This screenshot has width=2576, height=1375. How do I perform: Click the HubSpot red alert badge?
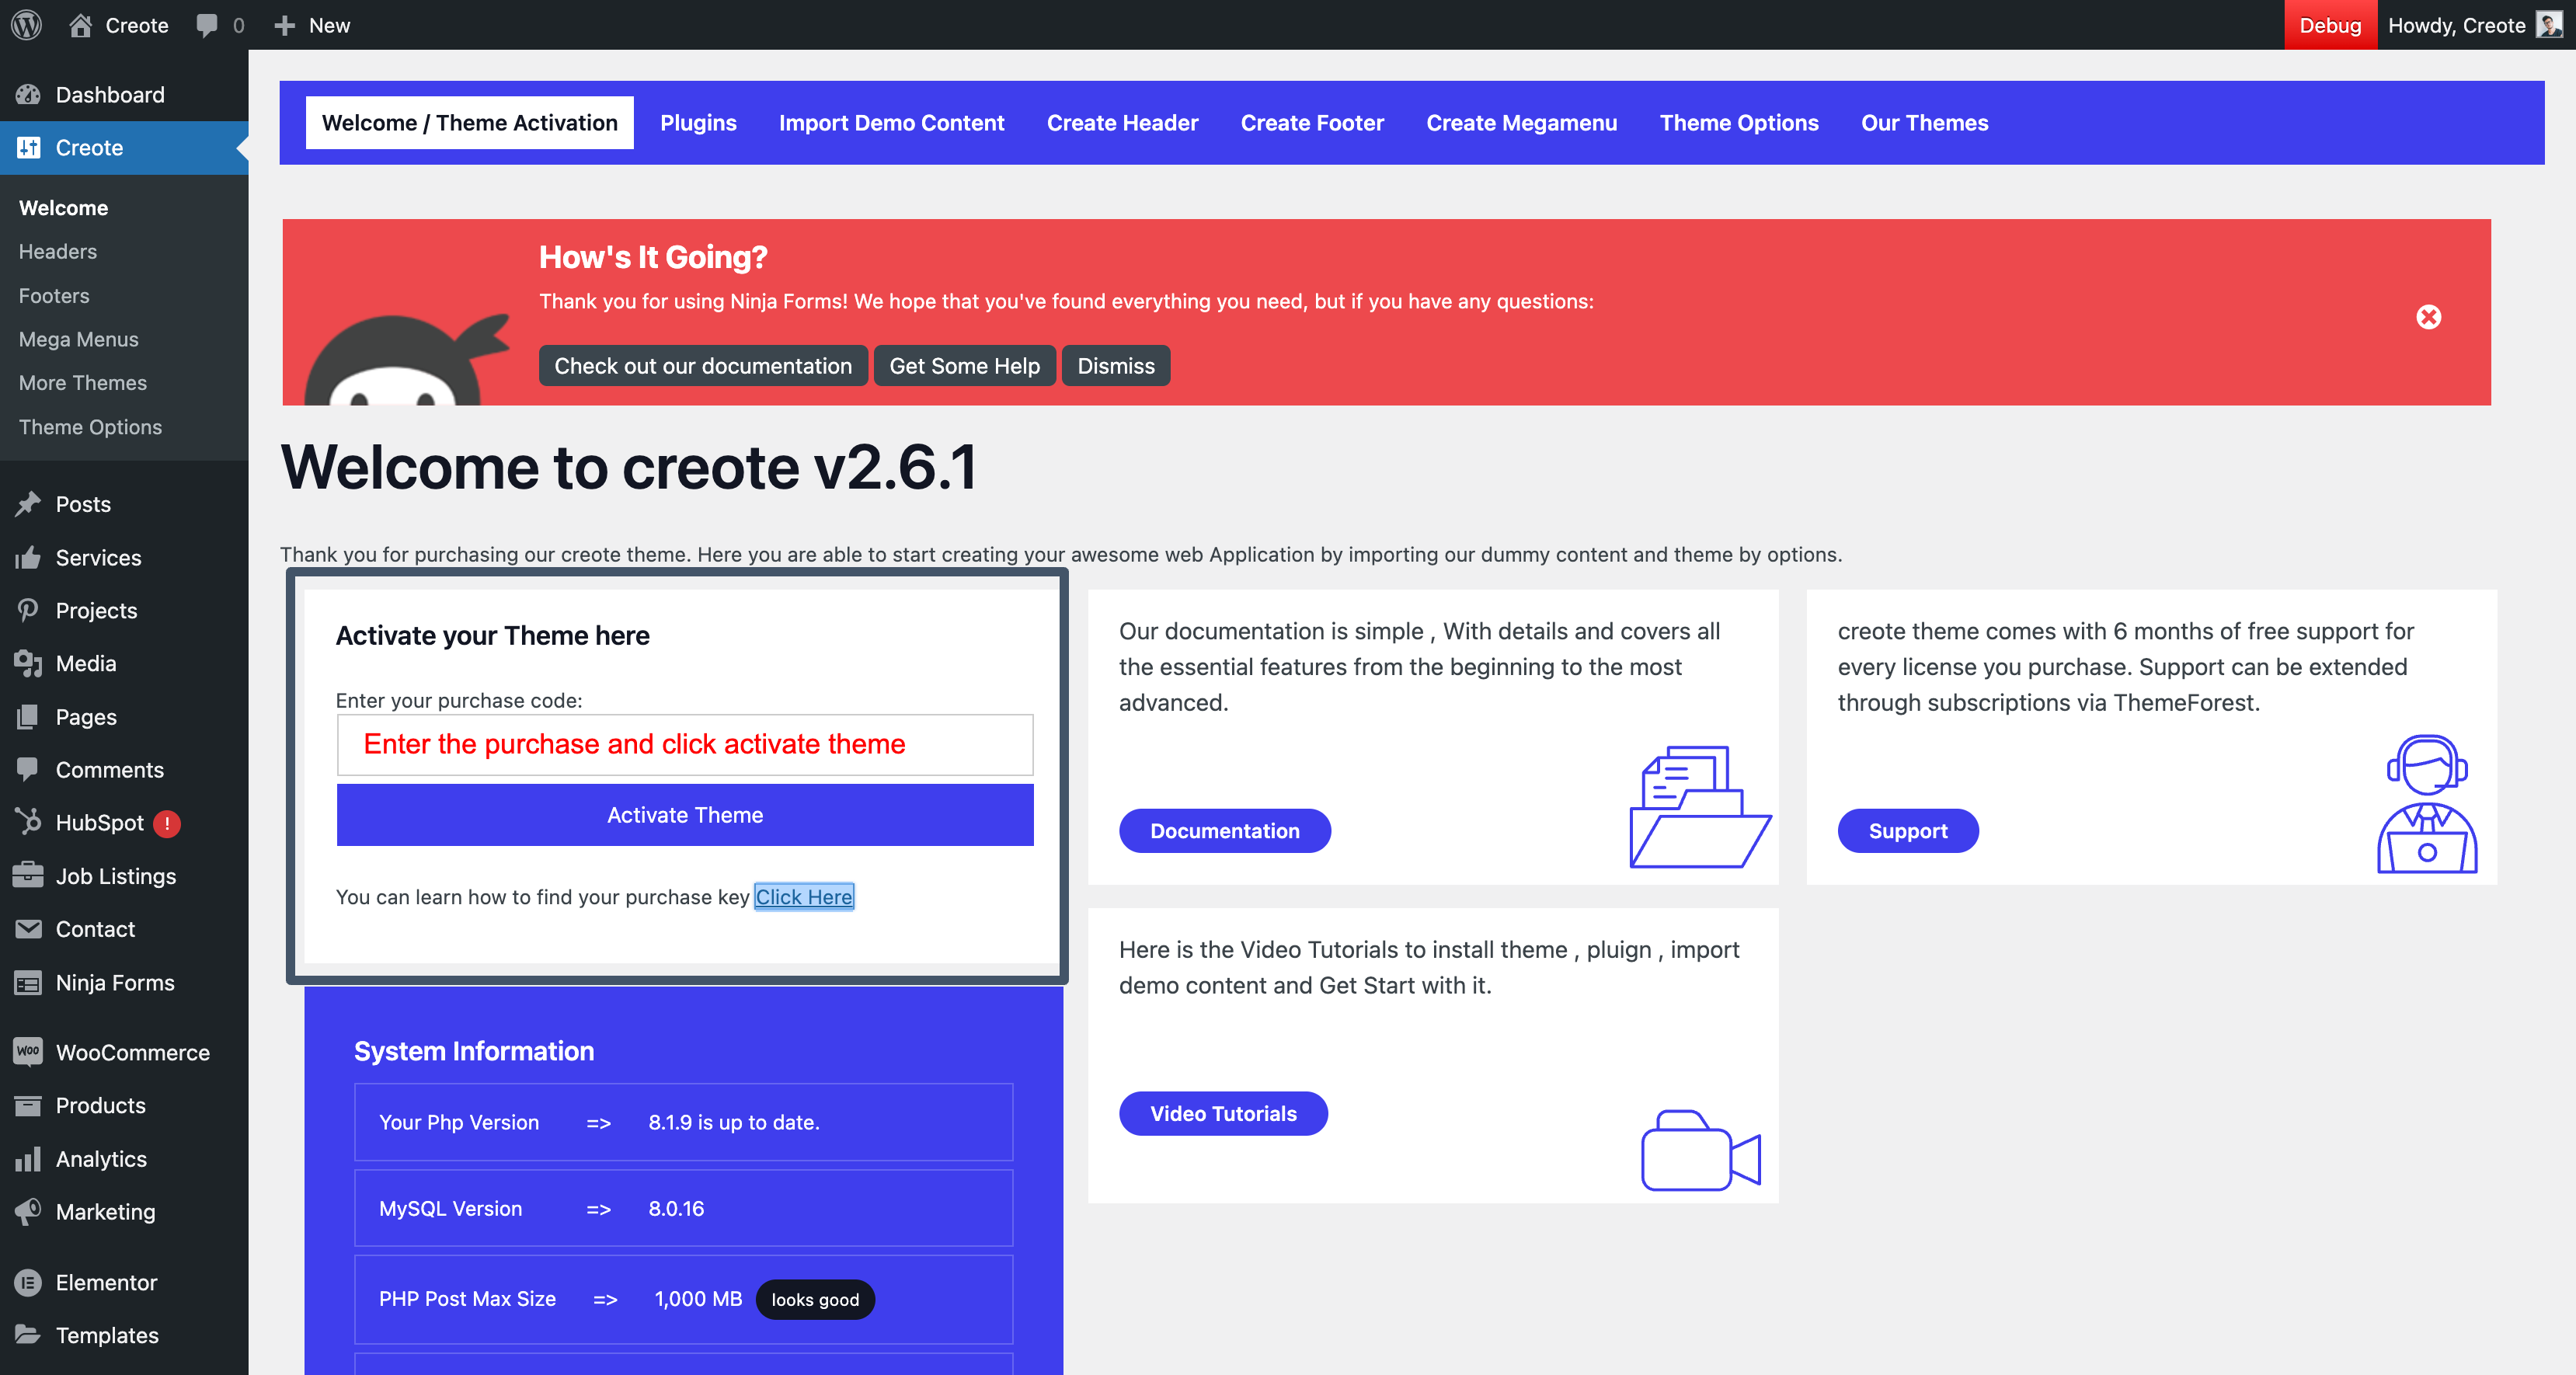(x=167, y=824)
